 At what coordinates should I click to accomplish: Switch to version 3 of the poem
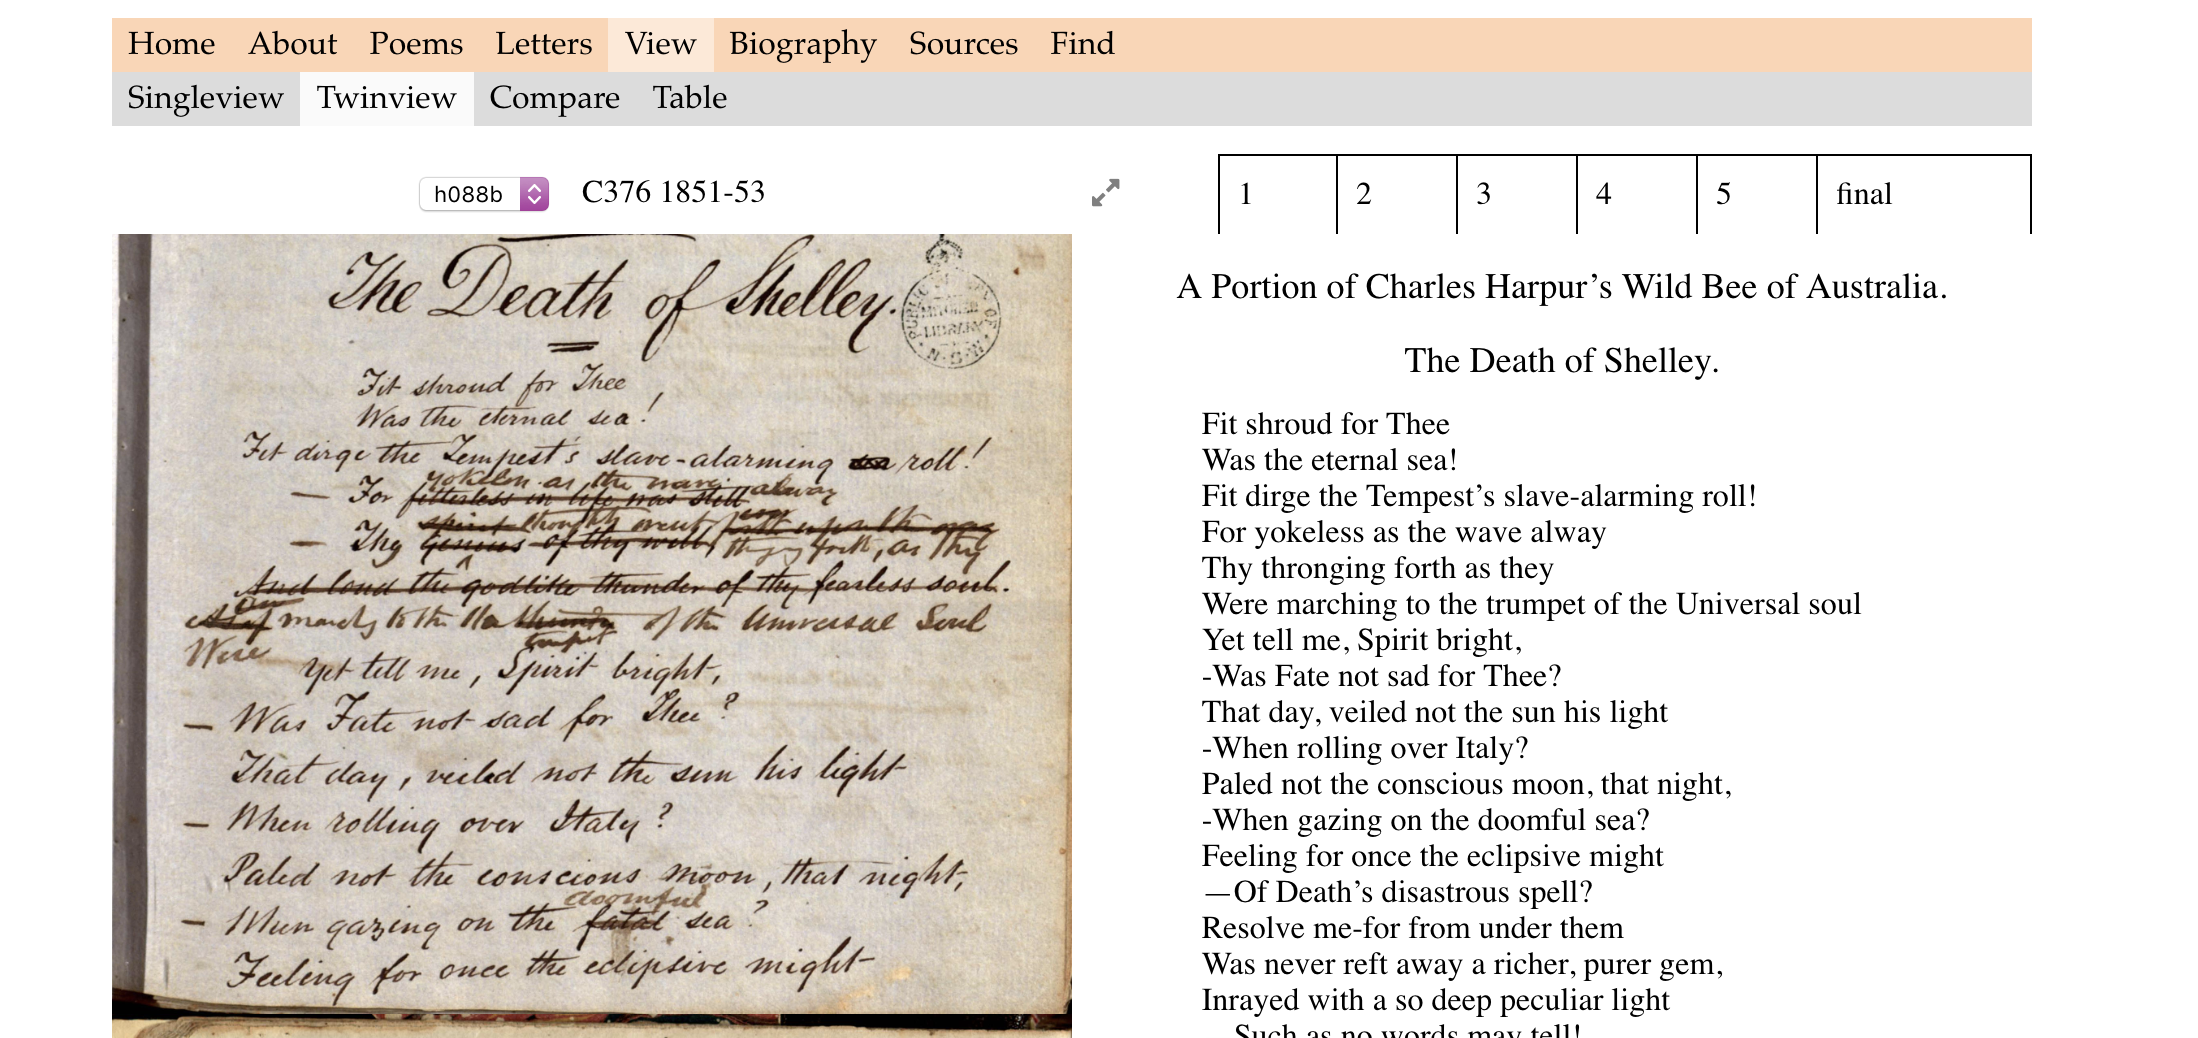click(1516, 194)
